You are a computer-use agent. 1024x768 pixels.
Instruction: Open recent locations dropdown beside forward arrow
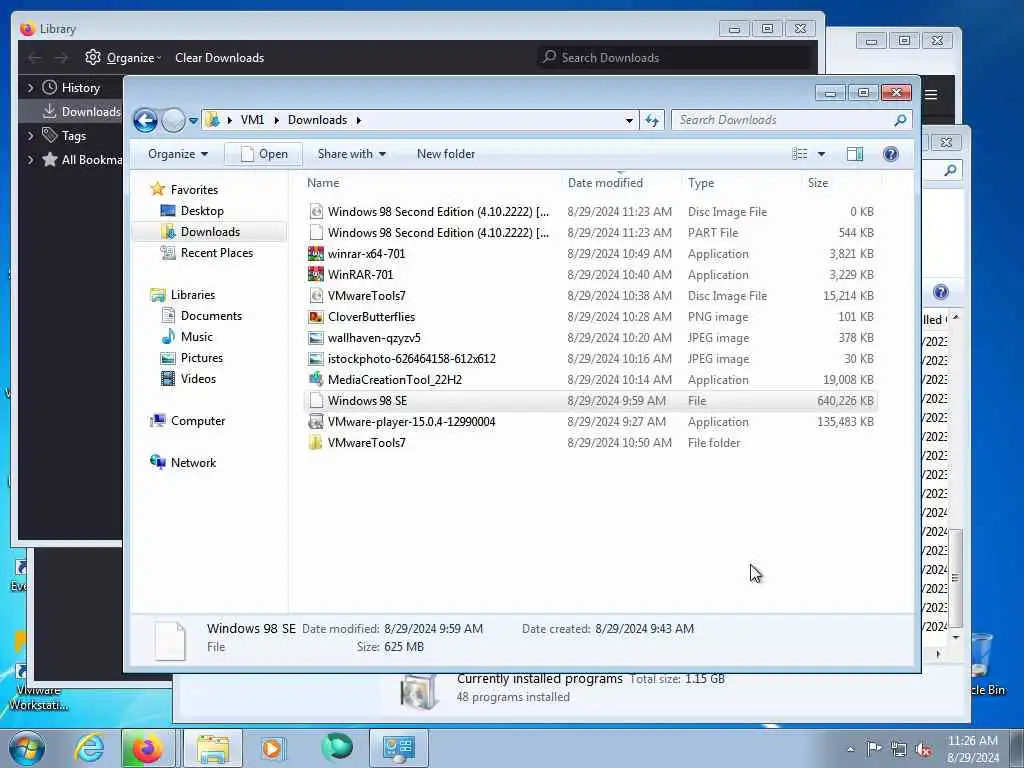193,120
